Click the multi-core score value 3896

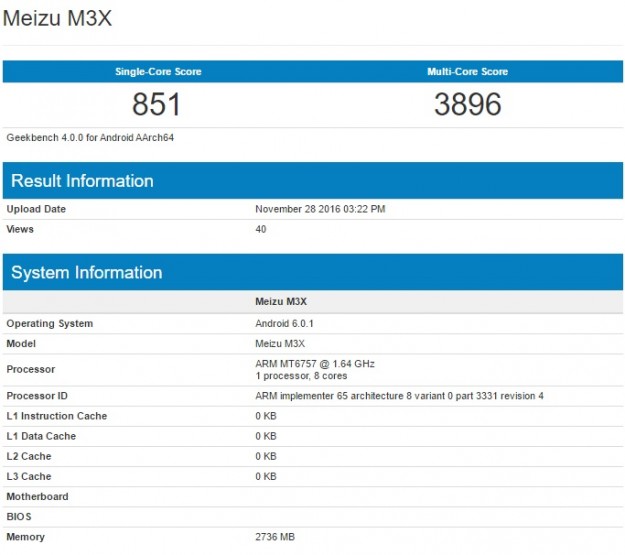click(x=467, y=104)
